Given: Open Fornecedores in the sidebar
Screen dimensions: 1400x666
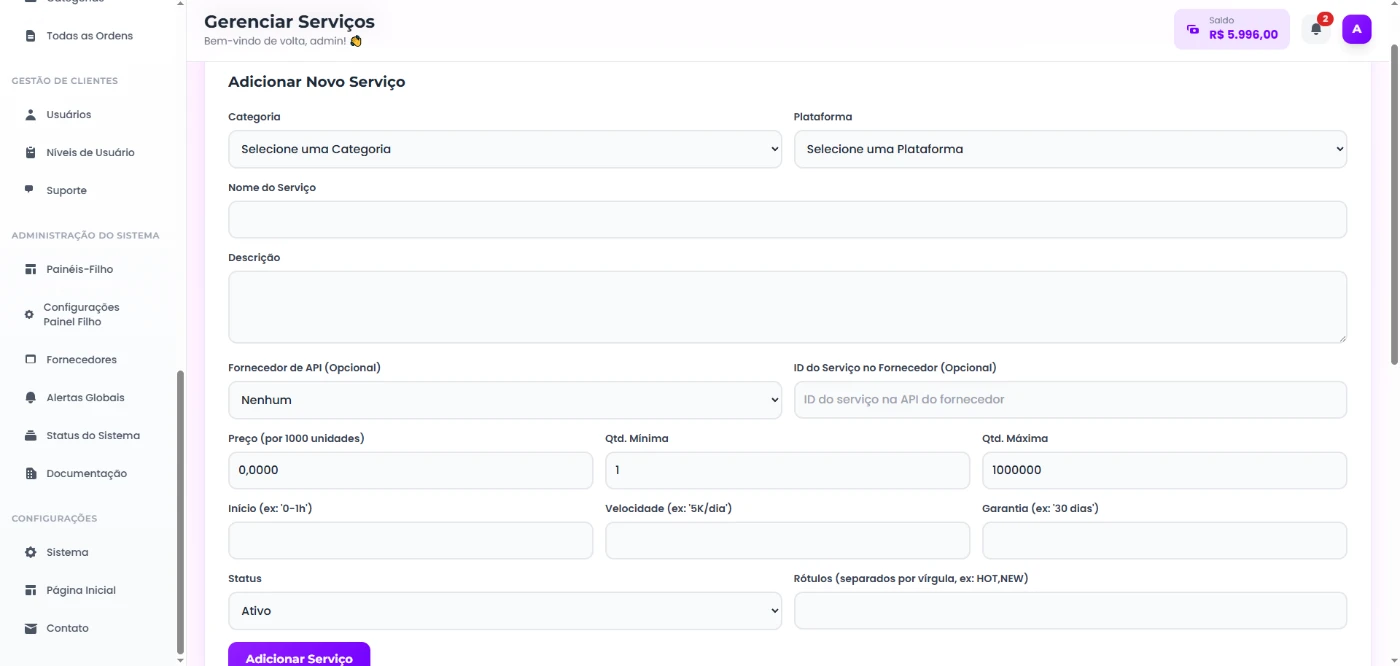Looking at the screenshot, I should point(81,360).
